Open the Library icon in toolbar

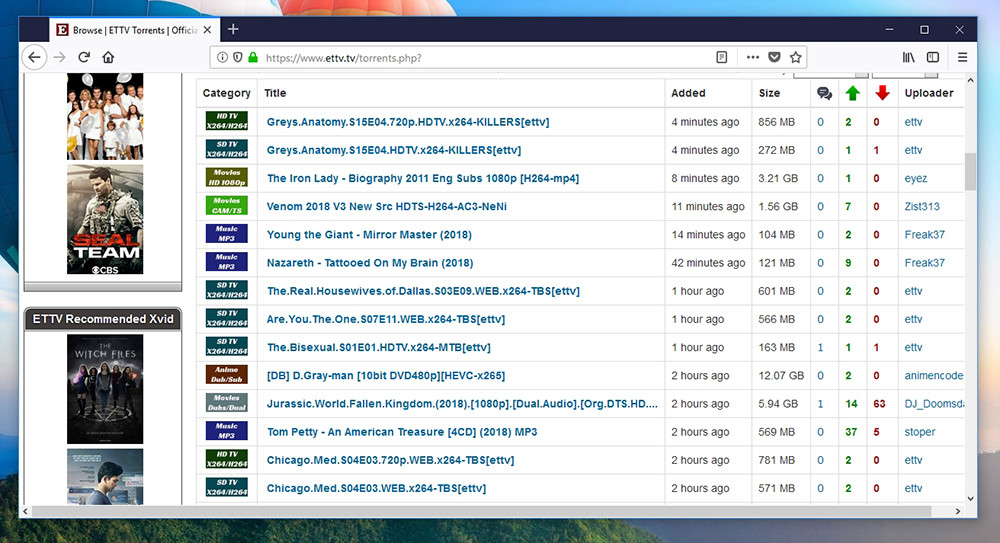(909, 57)
